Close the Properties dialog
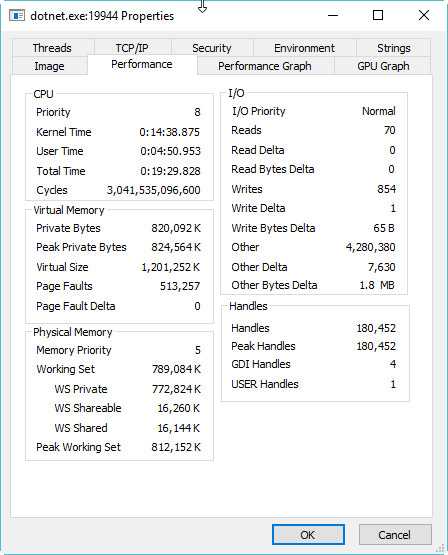 (x=424, y=16)
